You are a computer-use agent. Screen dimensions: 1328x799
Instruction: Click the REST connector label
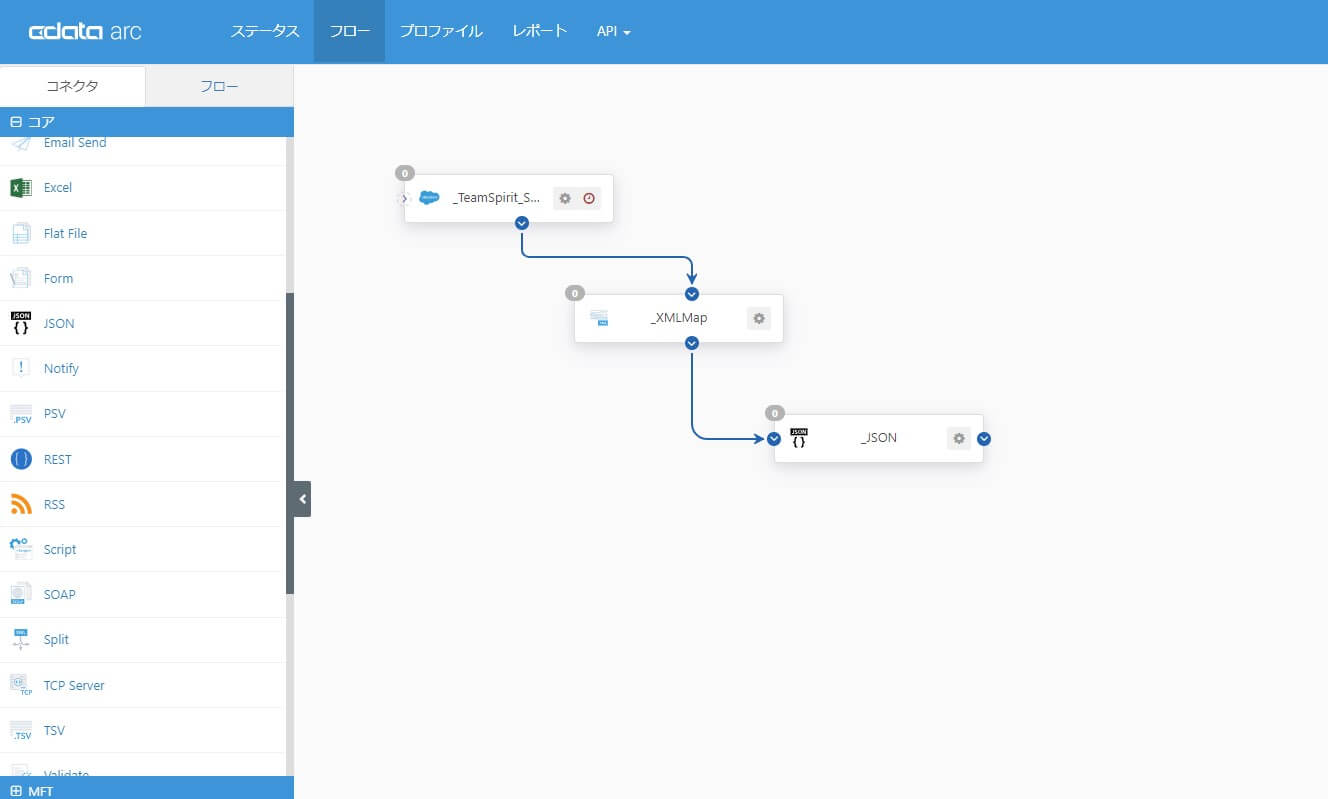click(58, 459)
